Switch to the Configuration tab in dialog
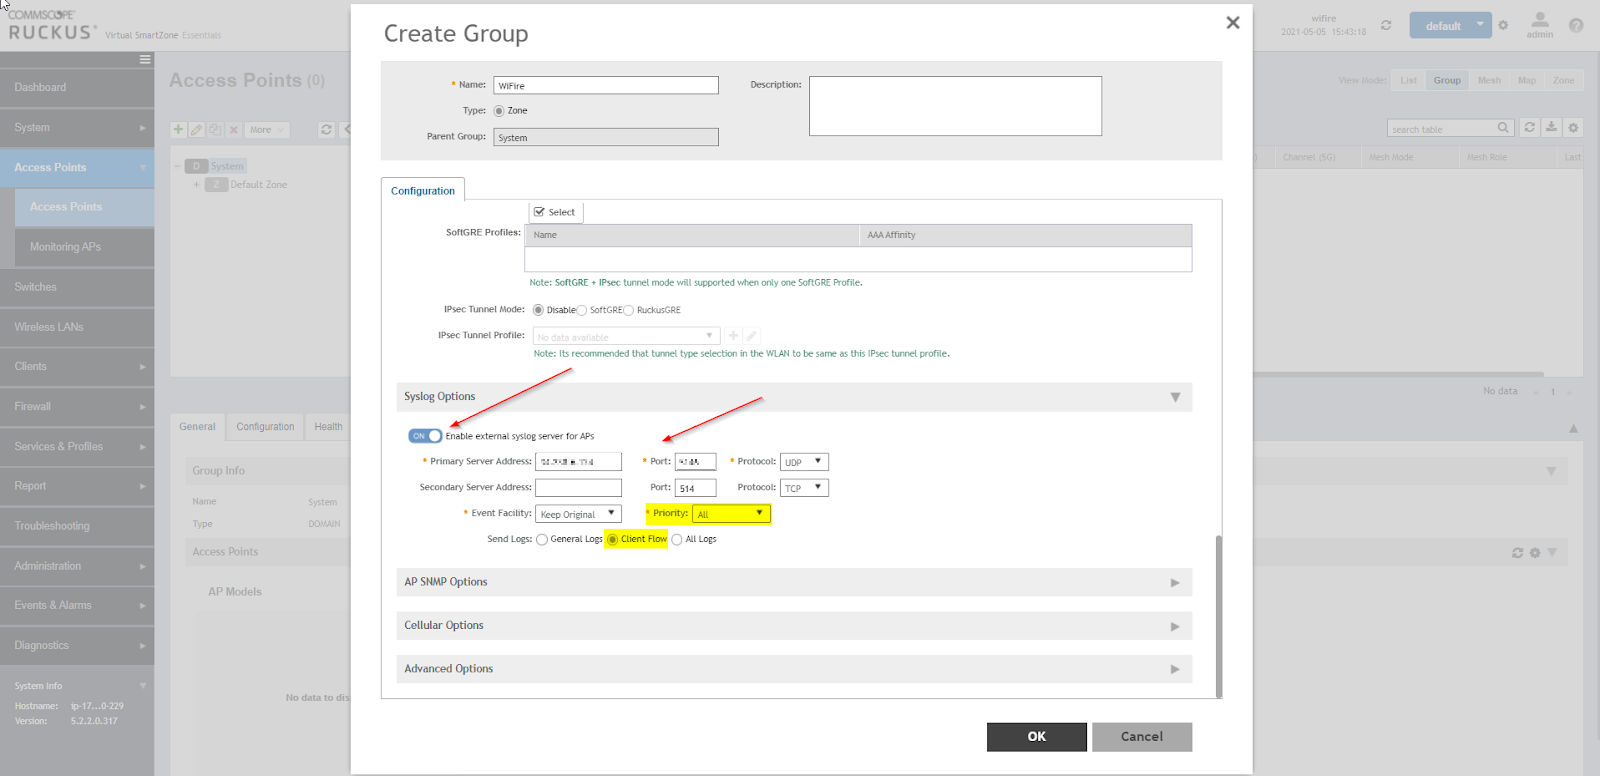Viewport: 1600px width, 776px height. (422, 190)
